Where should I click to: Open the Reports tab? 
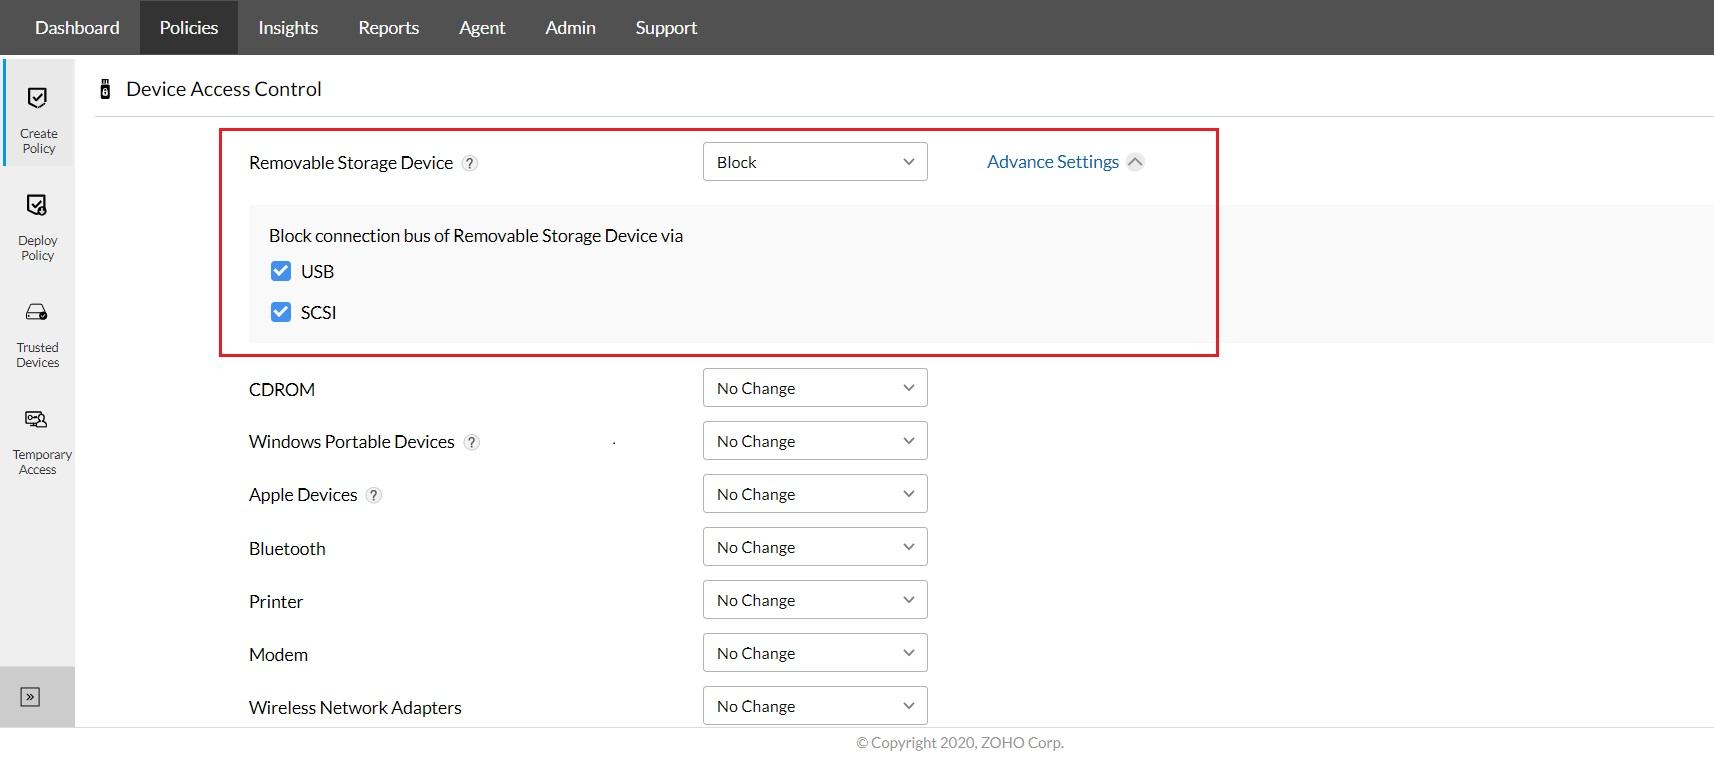pos(388,28)
